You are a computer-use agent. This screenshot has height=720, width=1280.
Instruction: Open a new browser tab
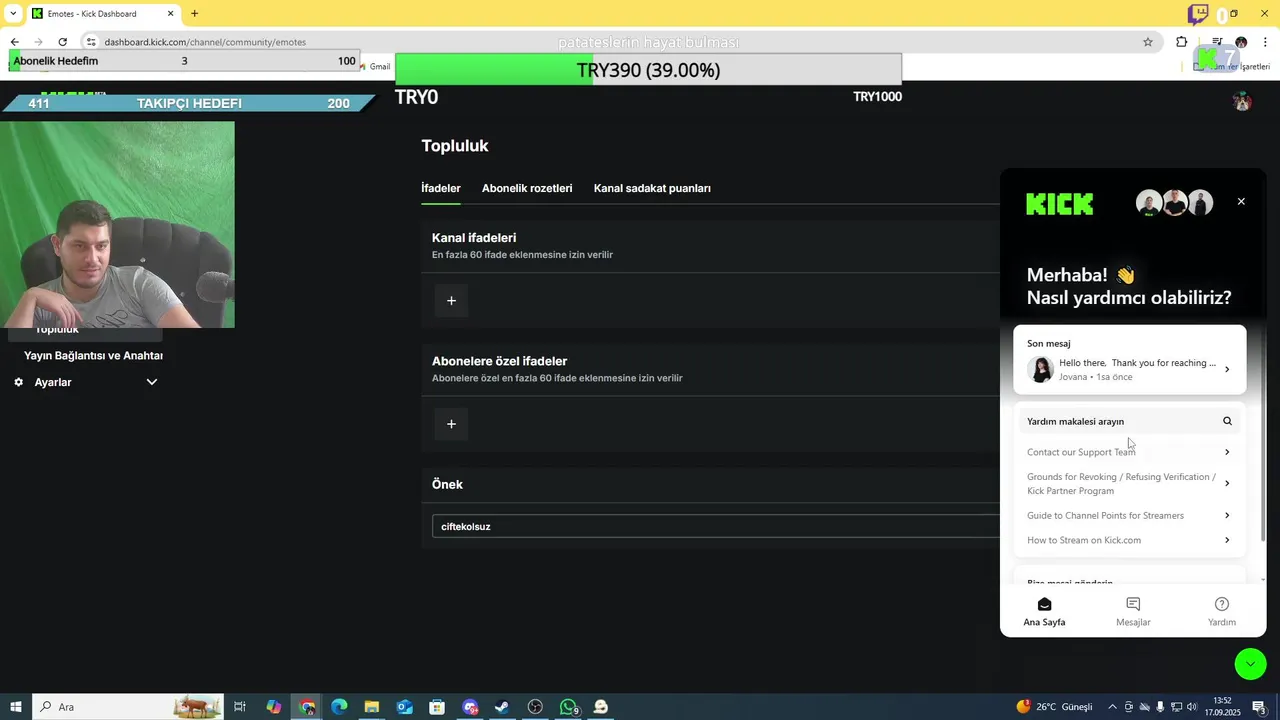point(194,13)
